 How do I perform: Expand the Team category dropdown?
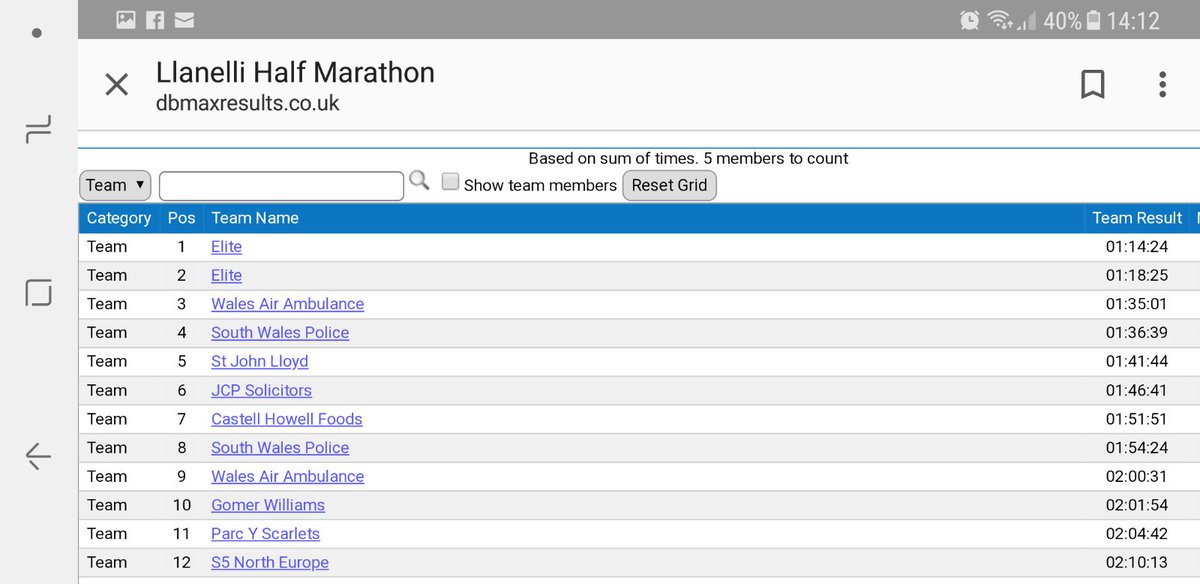[115, 185]
